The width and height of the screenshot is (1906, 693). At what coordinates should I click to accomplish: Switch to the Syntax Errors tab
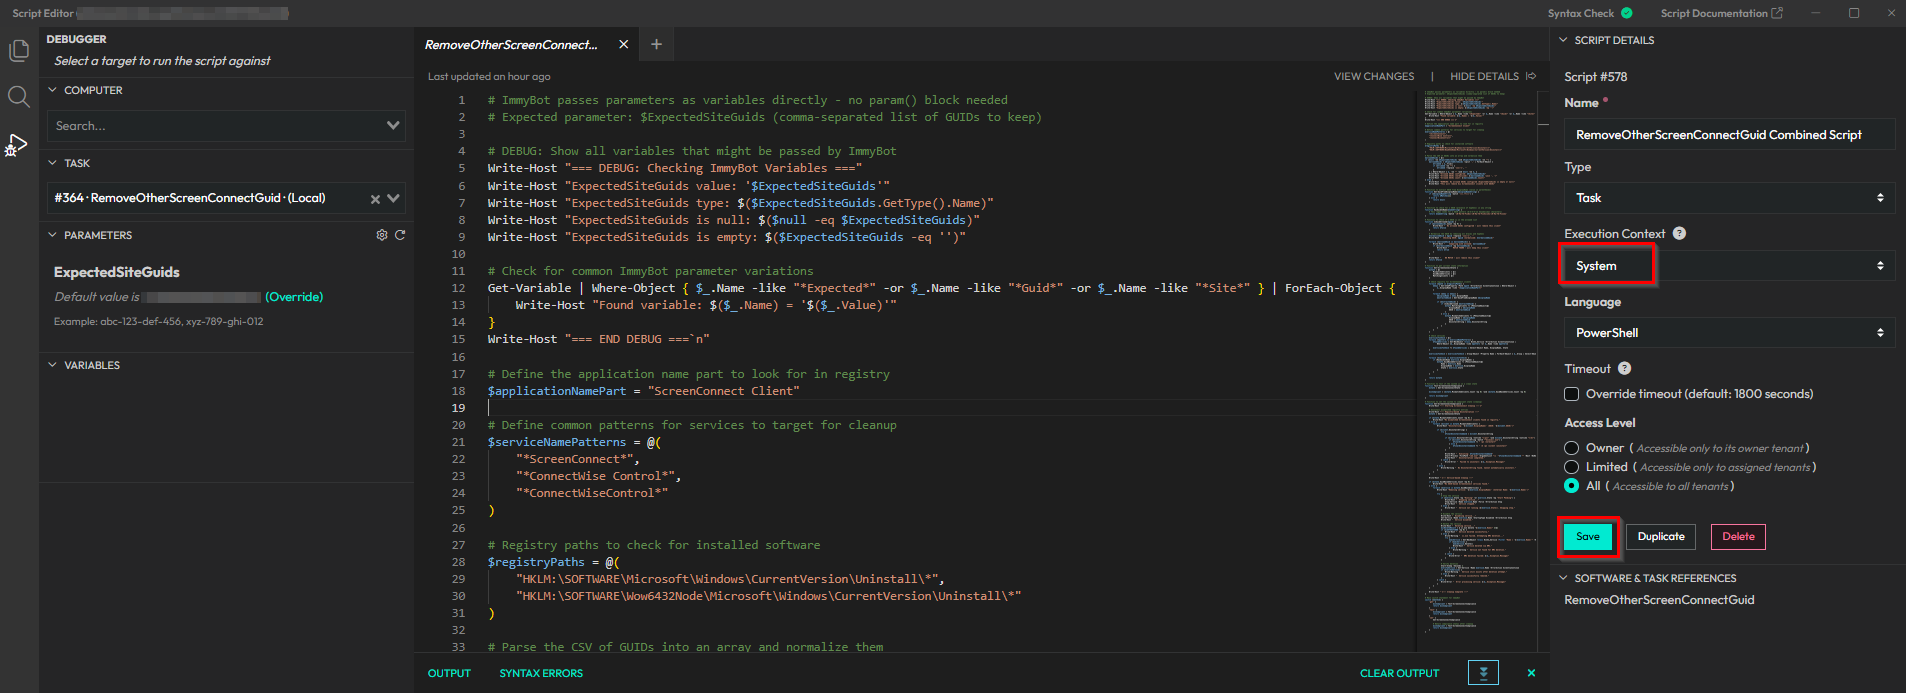(541, 673)
